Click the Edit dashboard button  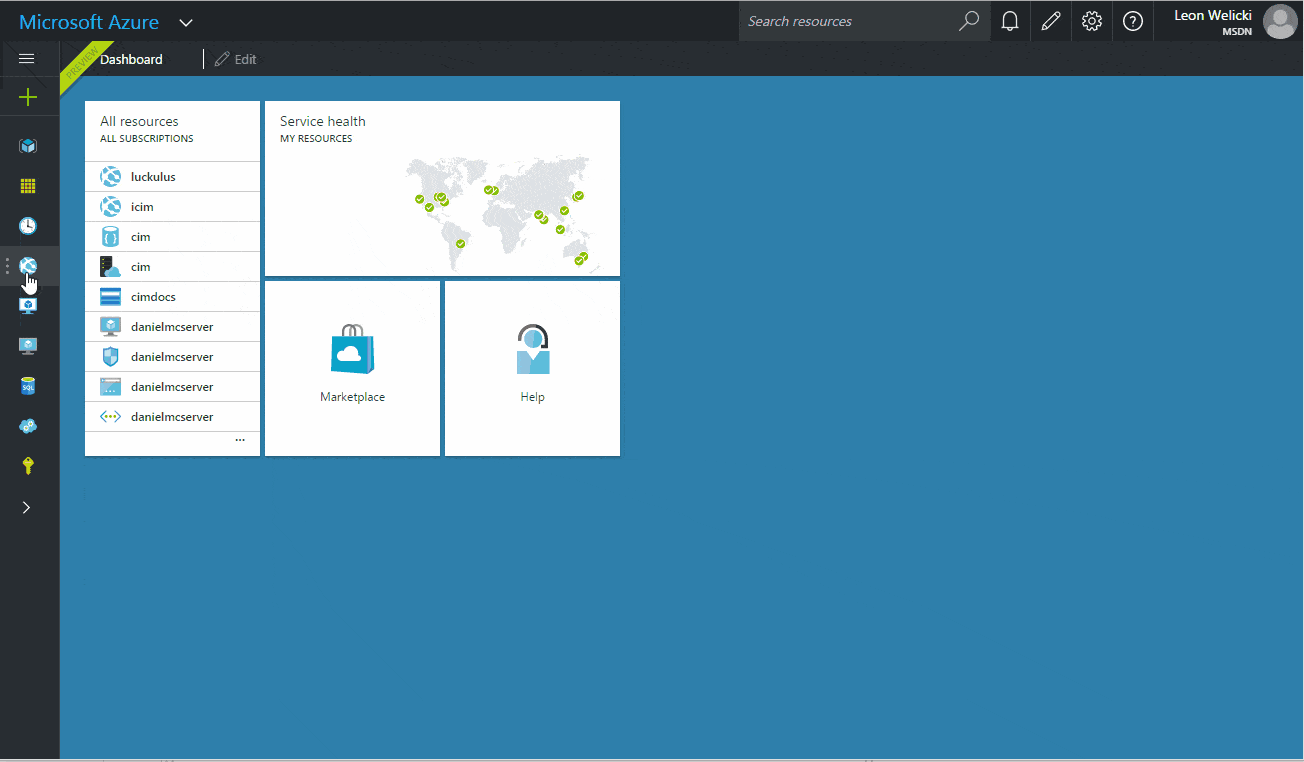coord(236,59)
